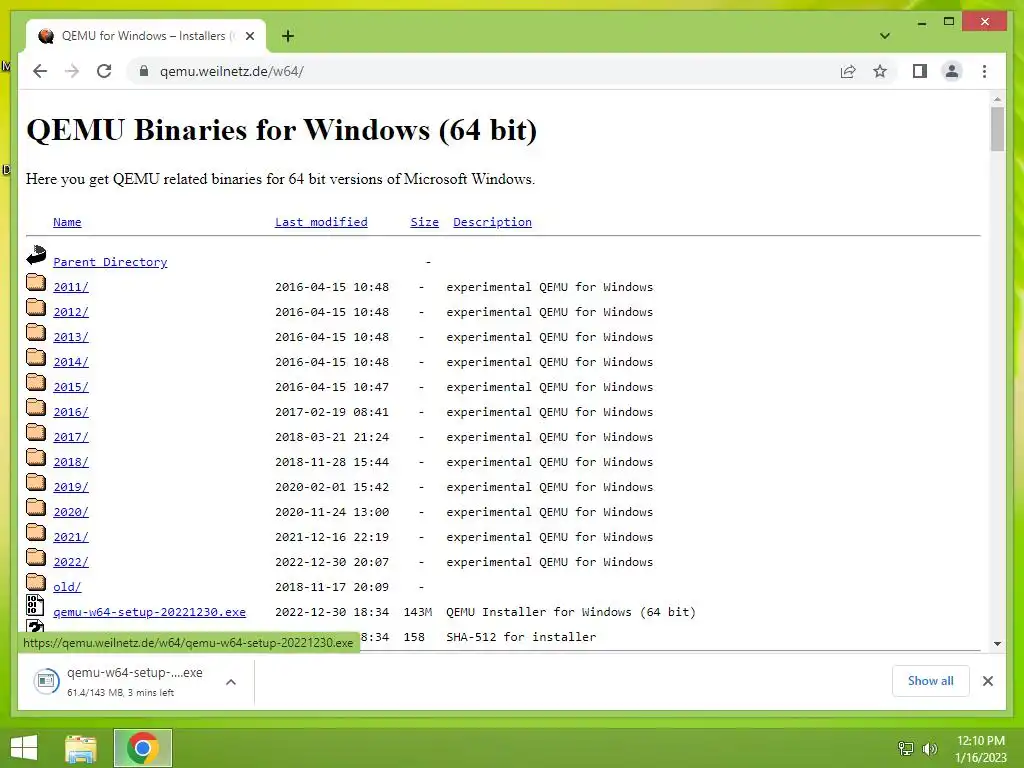Screen dimensions: 1024x768
Task: Open a new browser tab
Action: 287,36
